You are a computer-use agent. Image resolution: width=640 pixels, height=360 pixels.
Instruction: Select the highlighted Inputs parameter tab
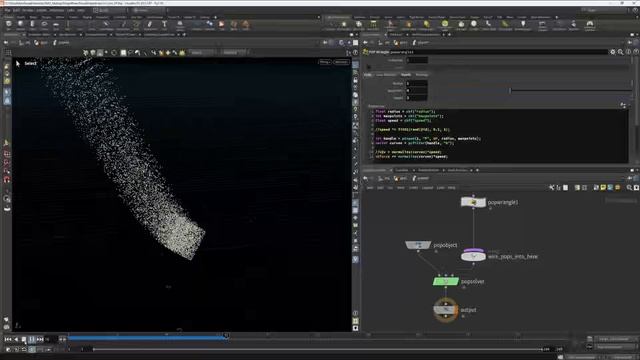tap(406, 75)
